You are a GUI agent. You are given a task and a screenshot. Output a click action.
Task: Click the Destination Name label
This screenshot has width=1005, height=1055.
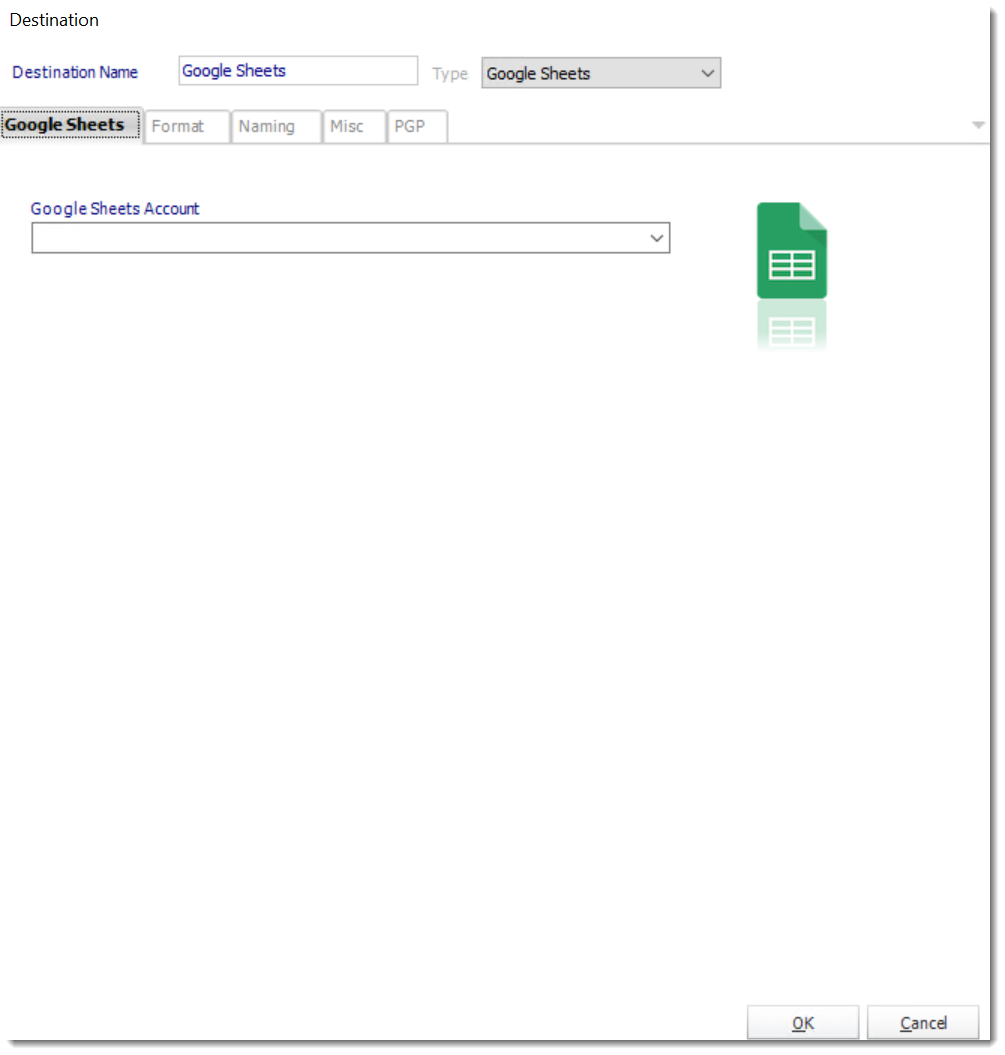[x=75, y=72]
